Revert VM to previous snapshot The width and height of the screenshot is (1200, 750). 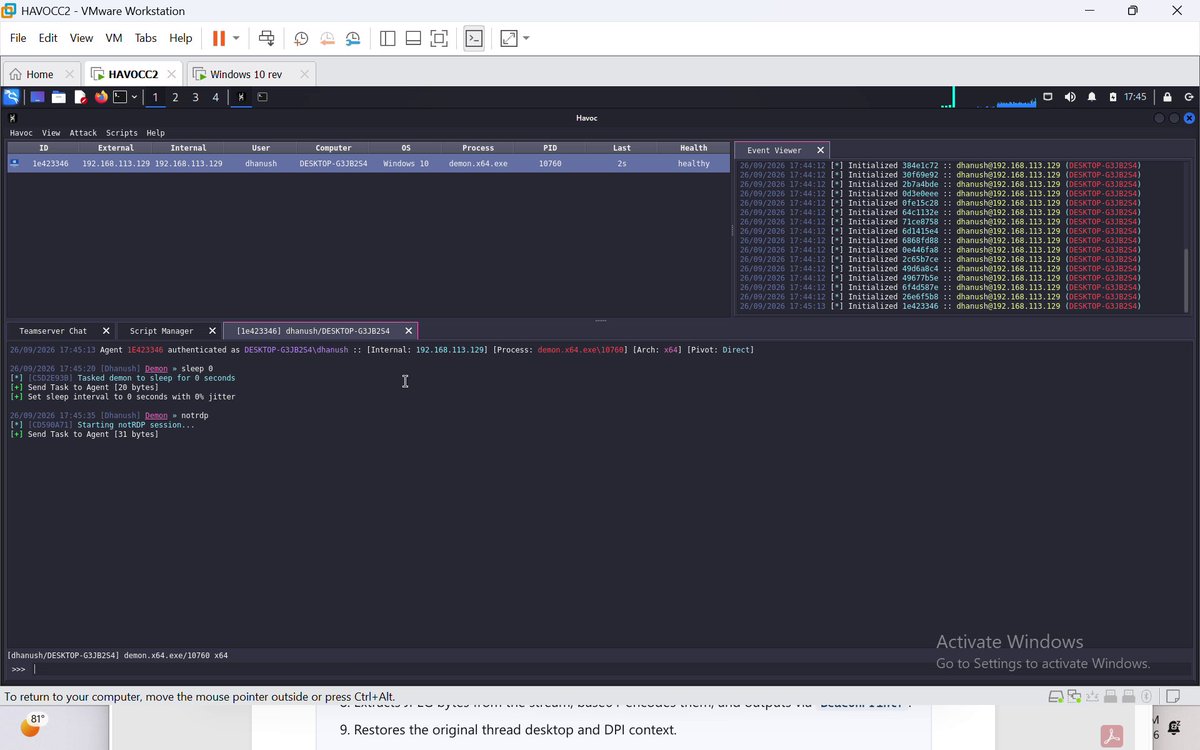coord(327,38)
